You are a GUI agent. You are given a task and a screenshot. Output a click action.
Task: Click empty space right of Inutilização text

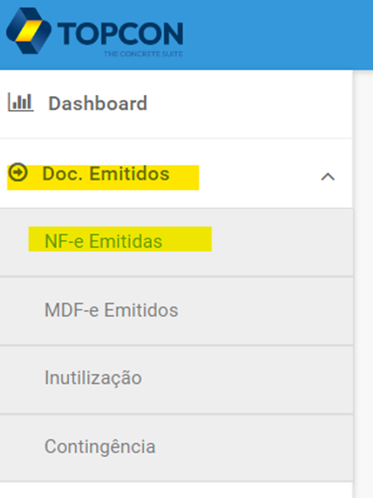247,379
